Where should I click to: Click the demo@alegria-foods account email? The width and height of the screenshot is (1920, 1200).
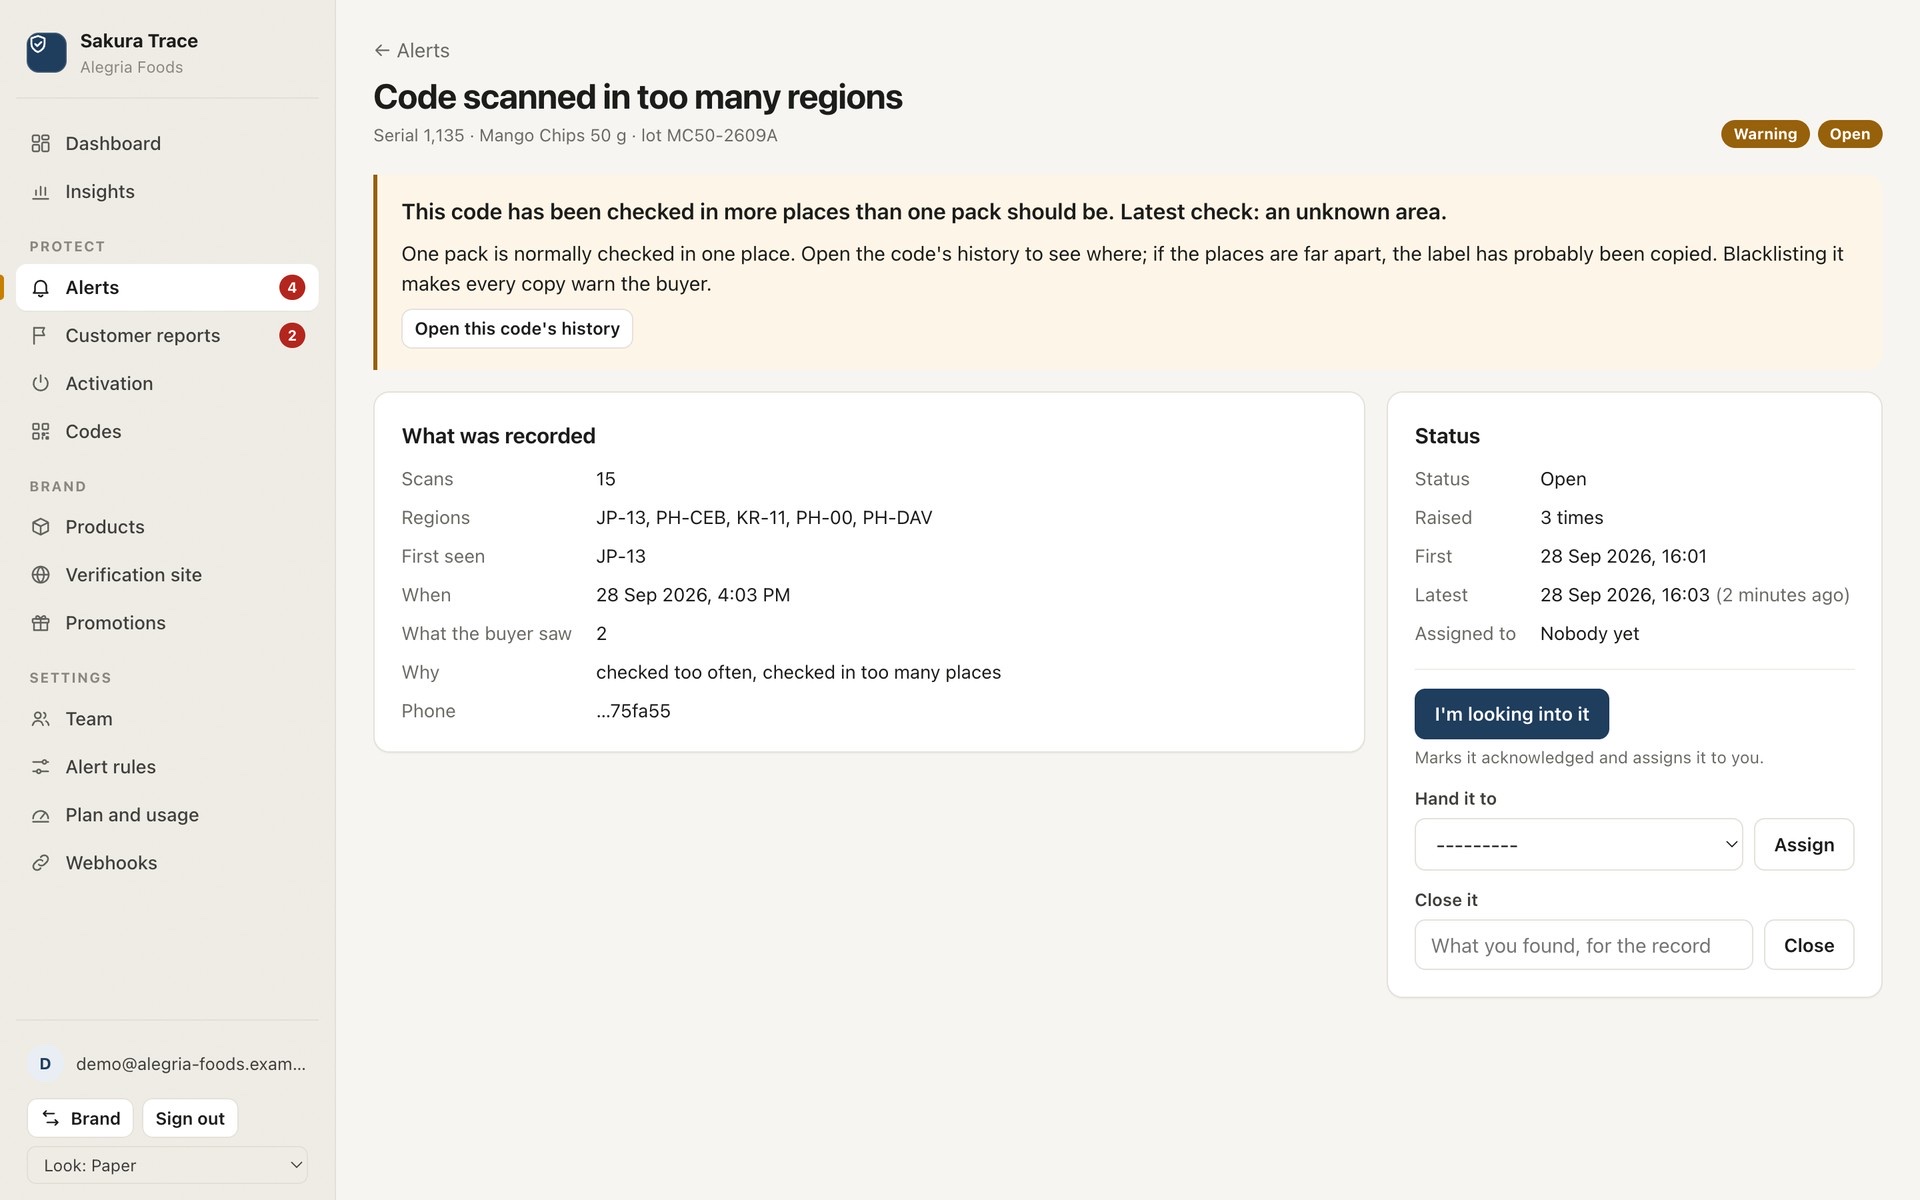[191, 1064]
